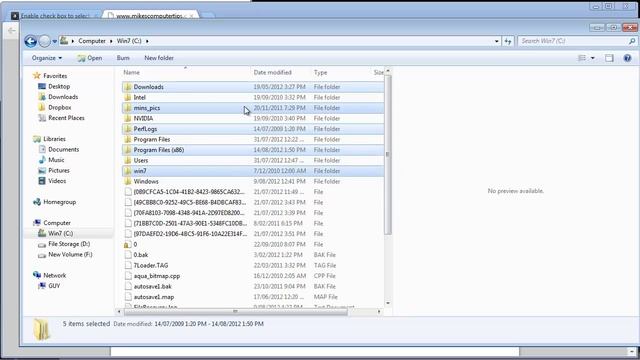Open the File Storage (D:) drive
This screenshot has height=360, width=640.
click(x=69, y=244)
